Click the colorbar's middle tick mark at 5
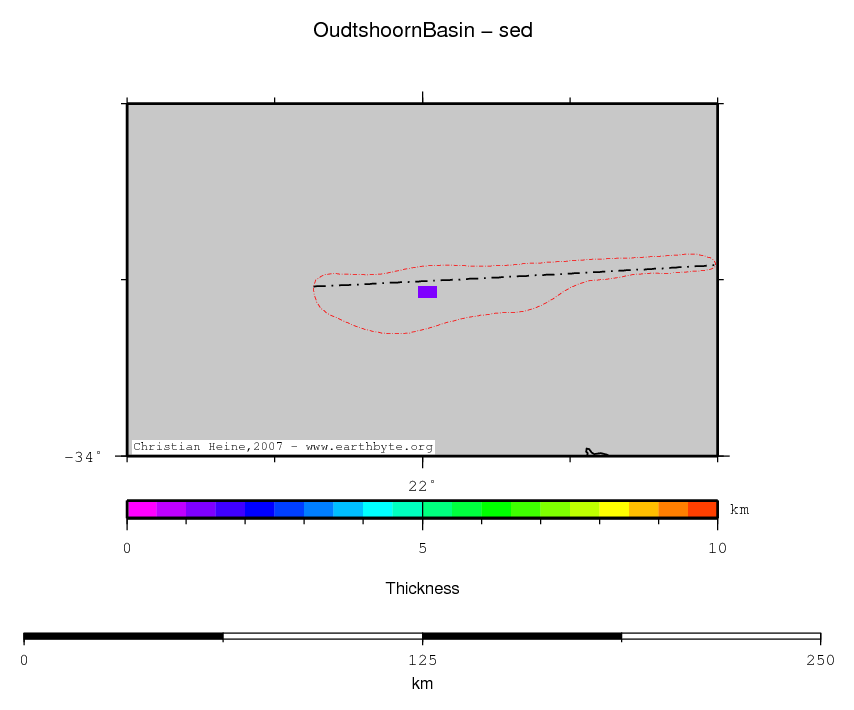 coord(422,509)
